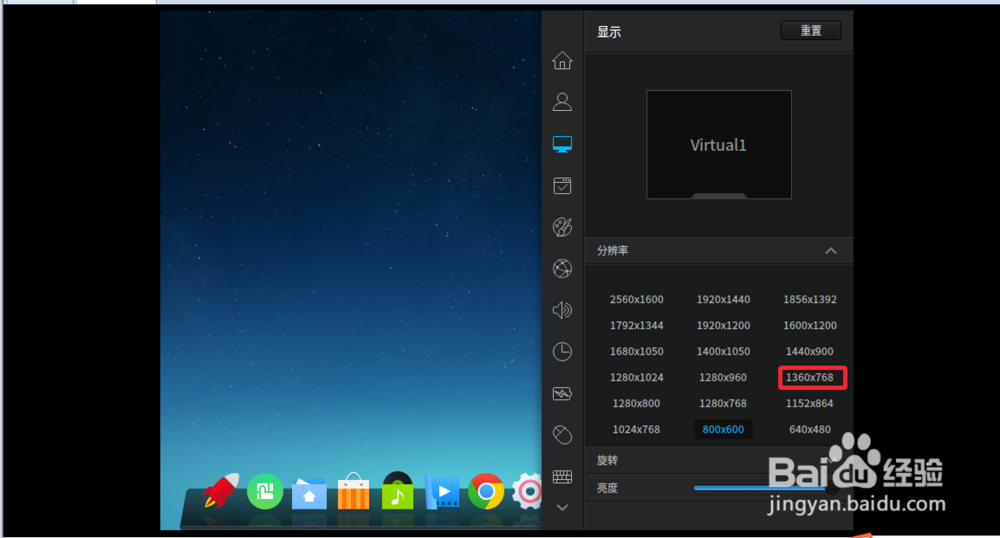Screen dimensions: 1000x538
Task: Choose resolution 2560x1600
Action: (x=636, y=300)
